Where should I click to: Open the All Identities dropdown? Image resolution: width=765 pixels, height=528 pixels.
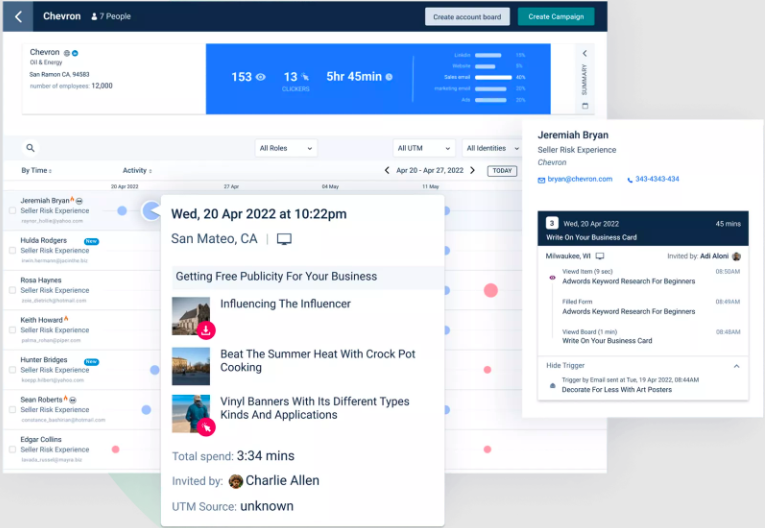[492, 148]
